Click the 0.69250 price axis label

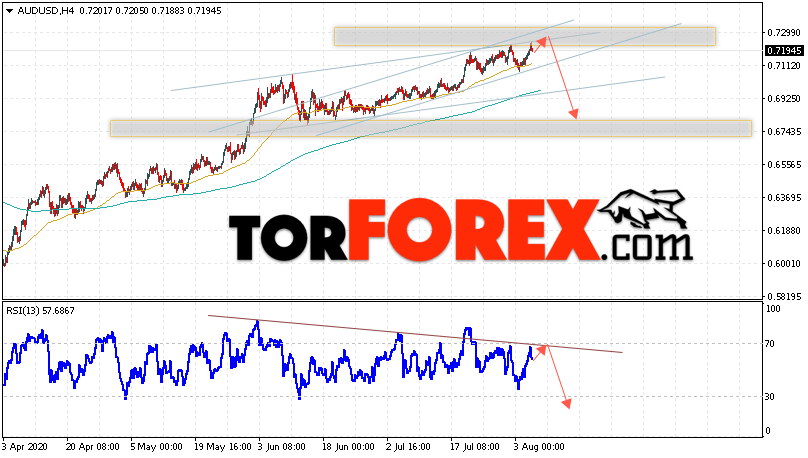pyautogui.click(x=784, y=99)
